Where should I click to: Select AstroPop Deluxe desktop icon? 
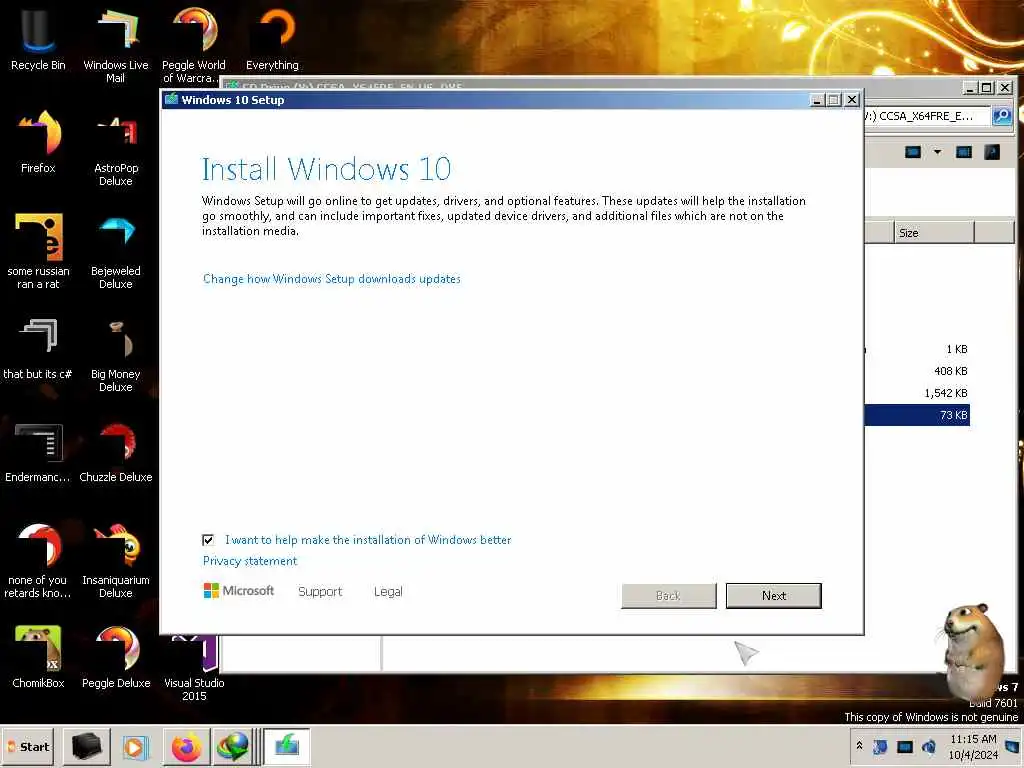116,148
